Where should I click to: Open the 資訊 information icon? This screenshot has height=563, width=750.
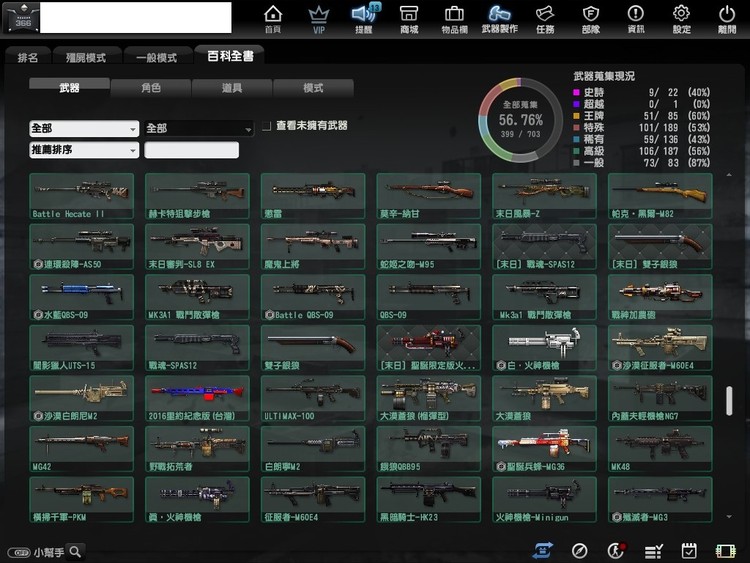point(636,19)
